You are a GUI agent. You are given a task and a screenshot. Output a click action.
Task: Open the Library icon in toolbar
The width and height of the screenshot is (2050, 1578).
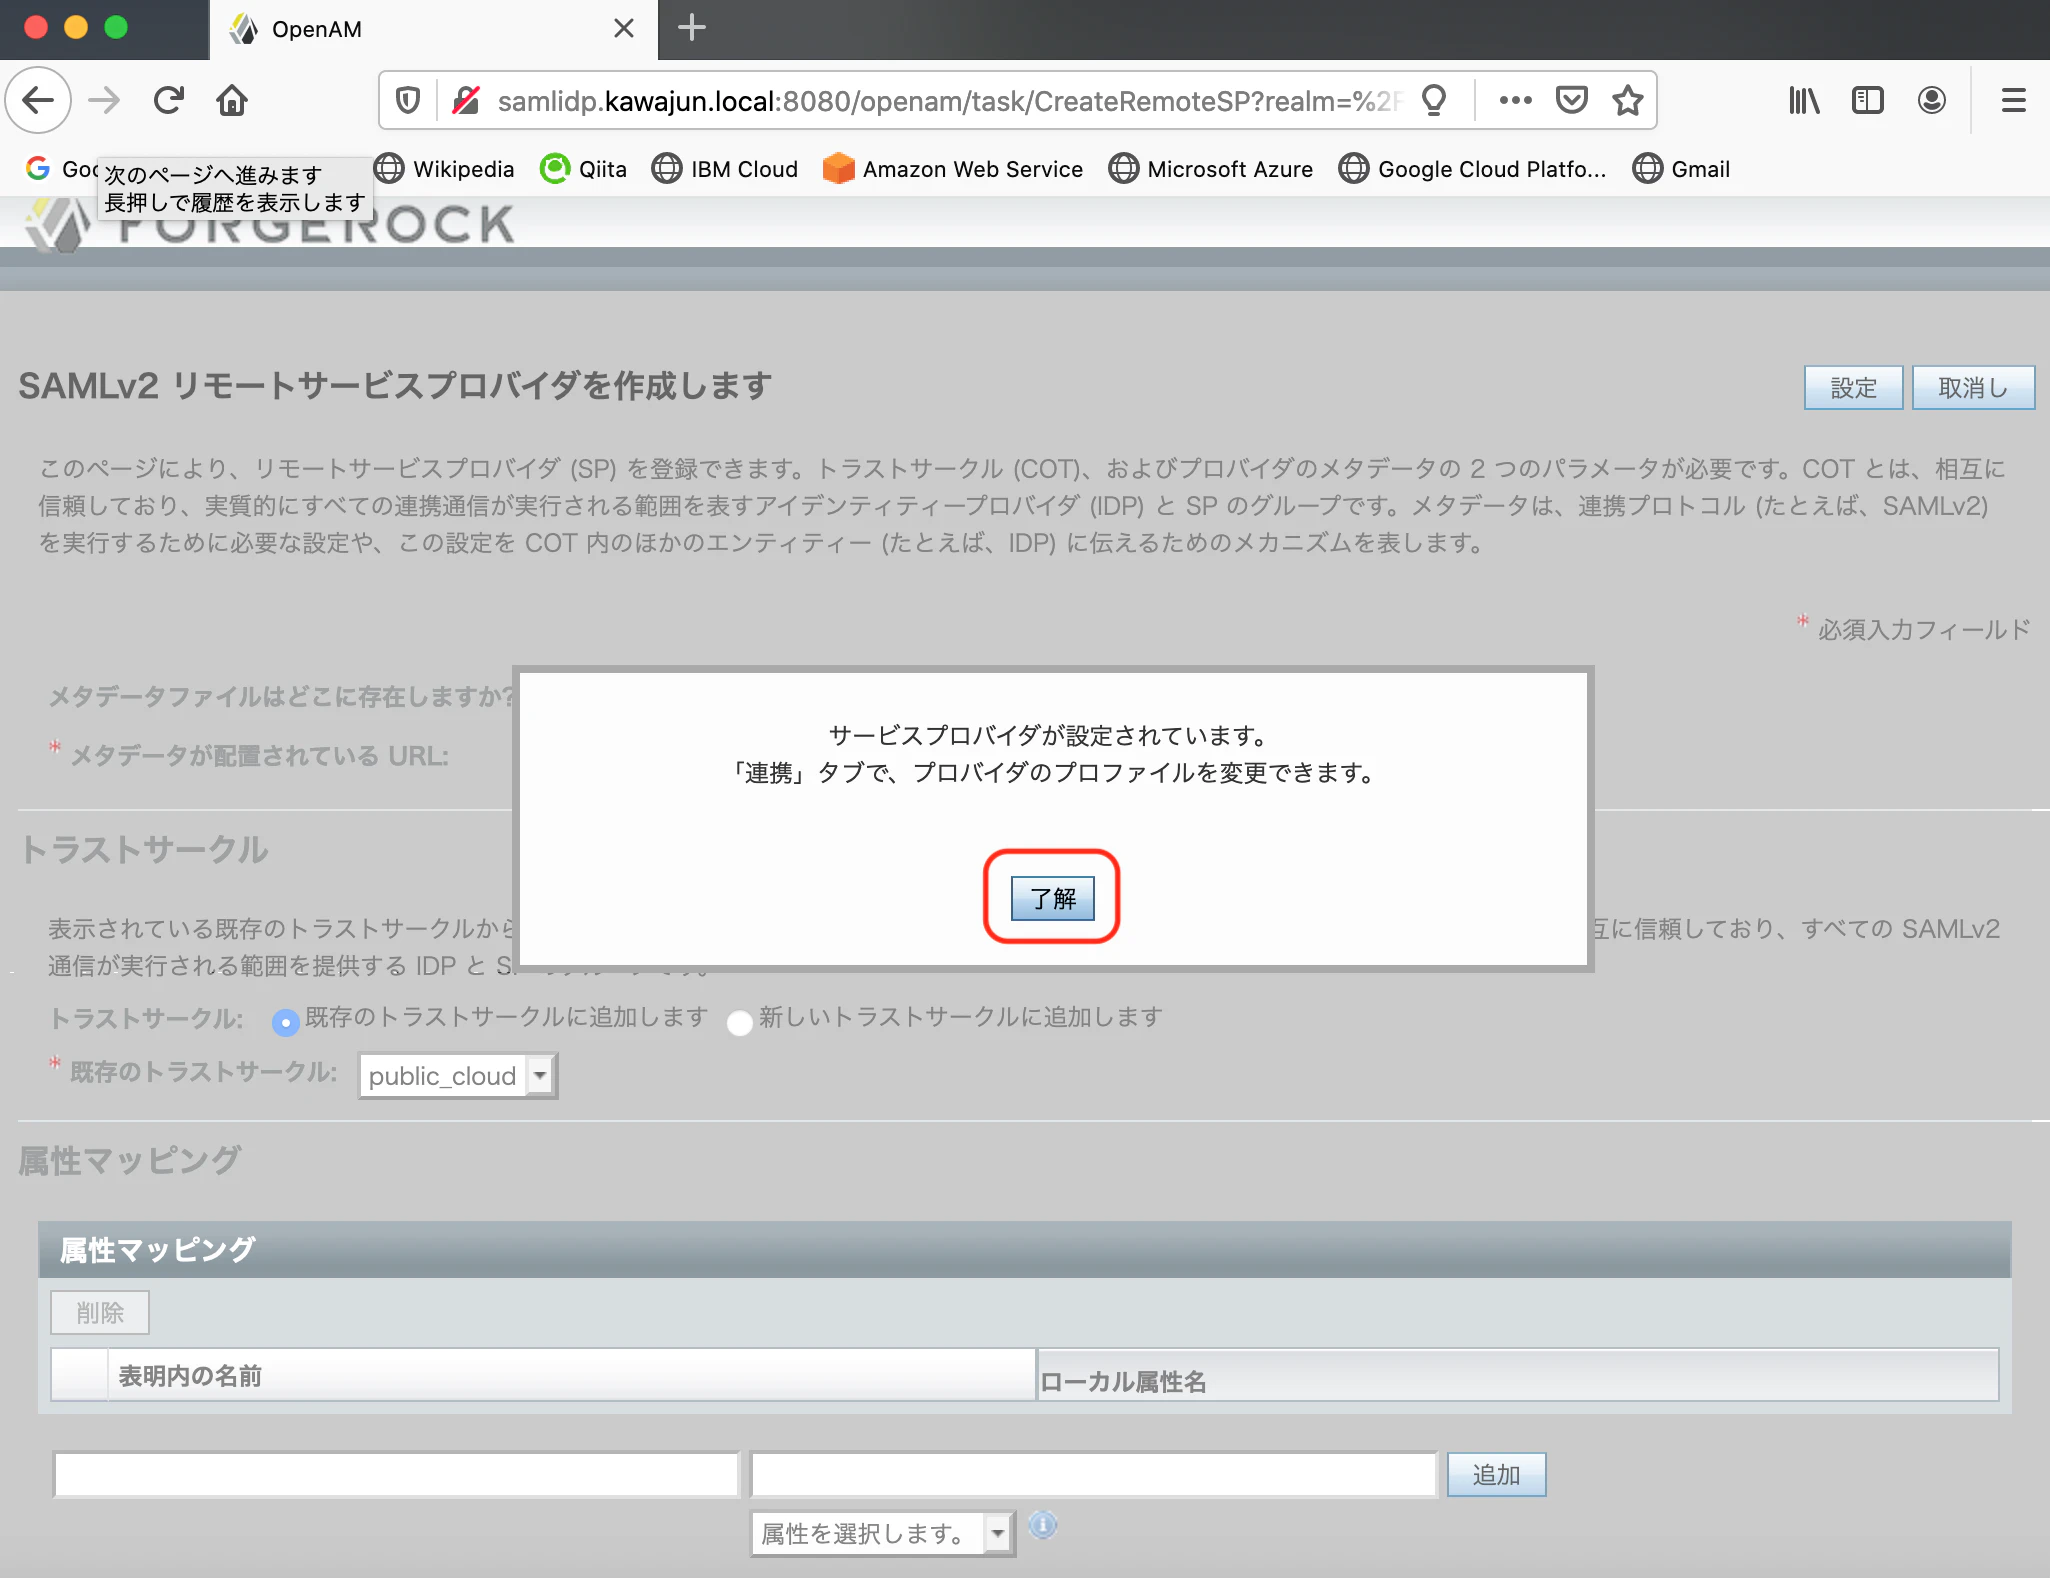[1804, 100]
